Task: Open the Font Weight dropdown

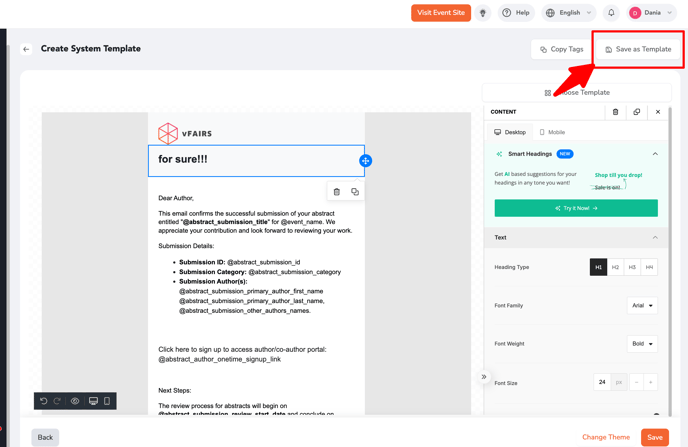Action: pos(642,344)
